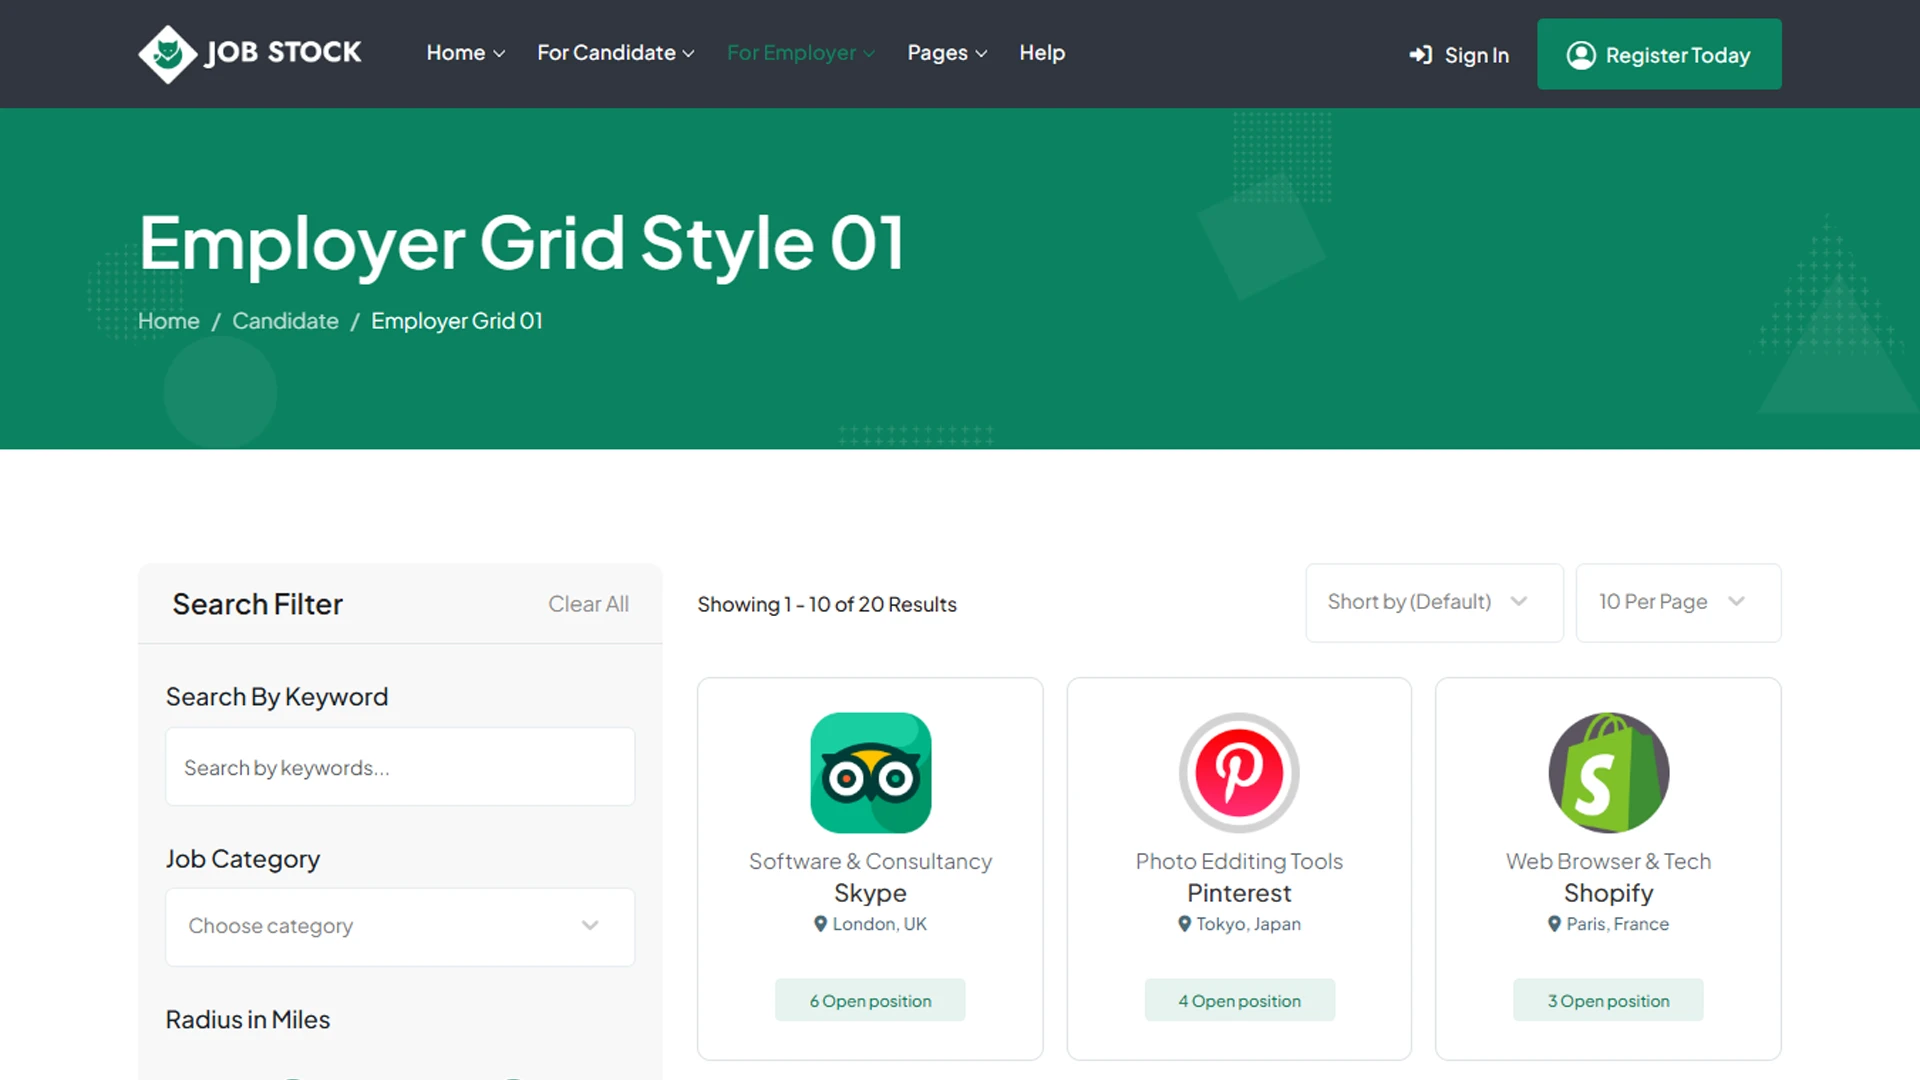The height and width of the screenshot is (1080, 1920).
Task: Click the Register Today button
Action: pos(1659,54)
